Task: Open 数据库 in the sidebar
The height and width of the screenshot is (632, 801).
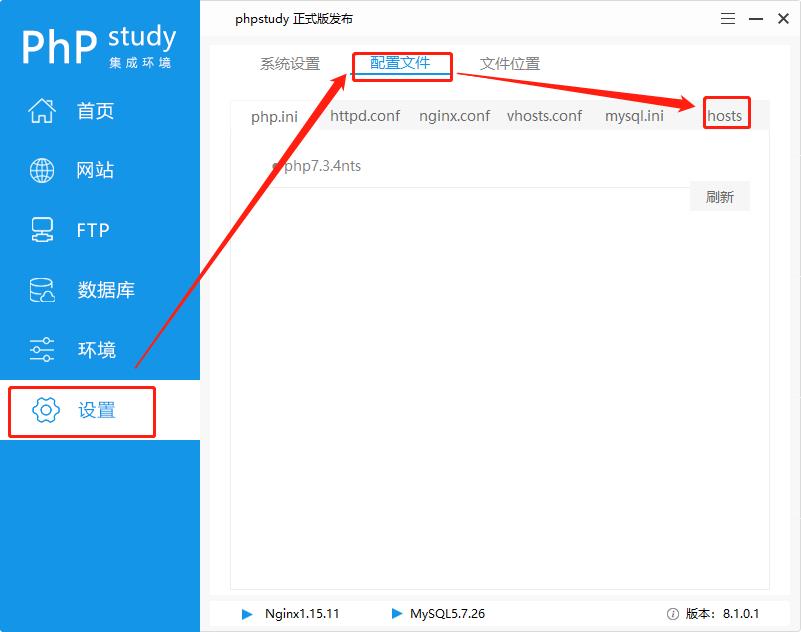Action: pyautogui.click(x=106, y=290)
